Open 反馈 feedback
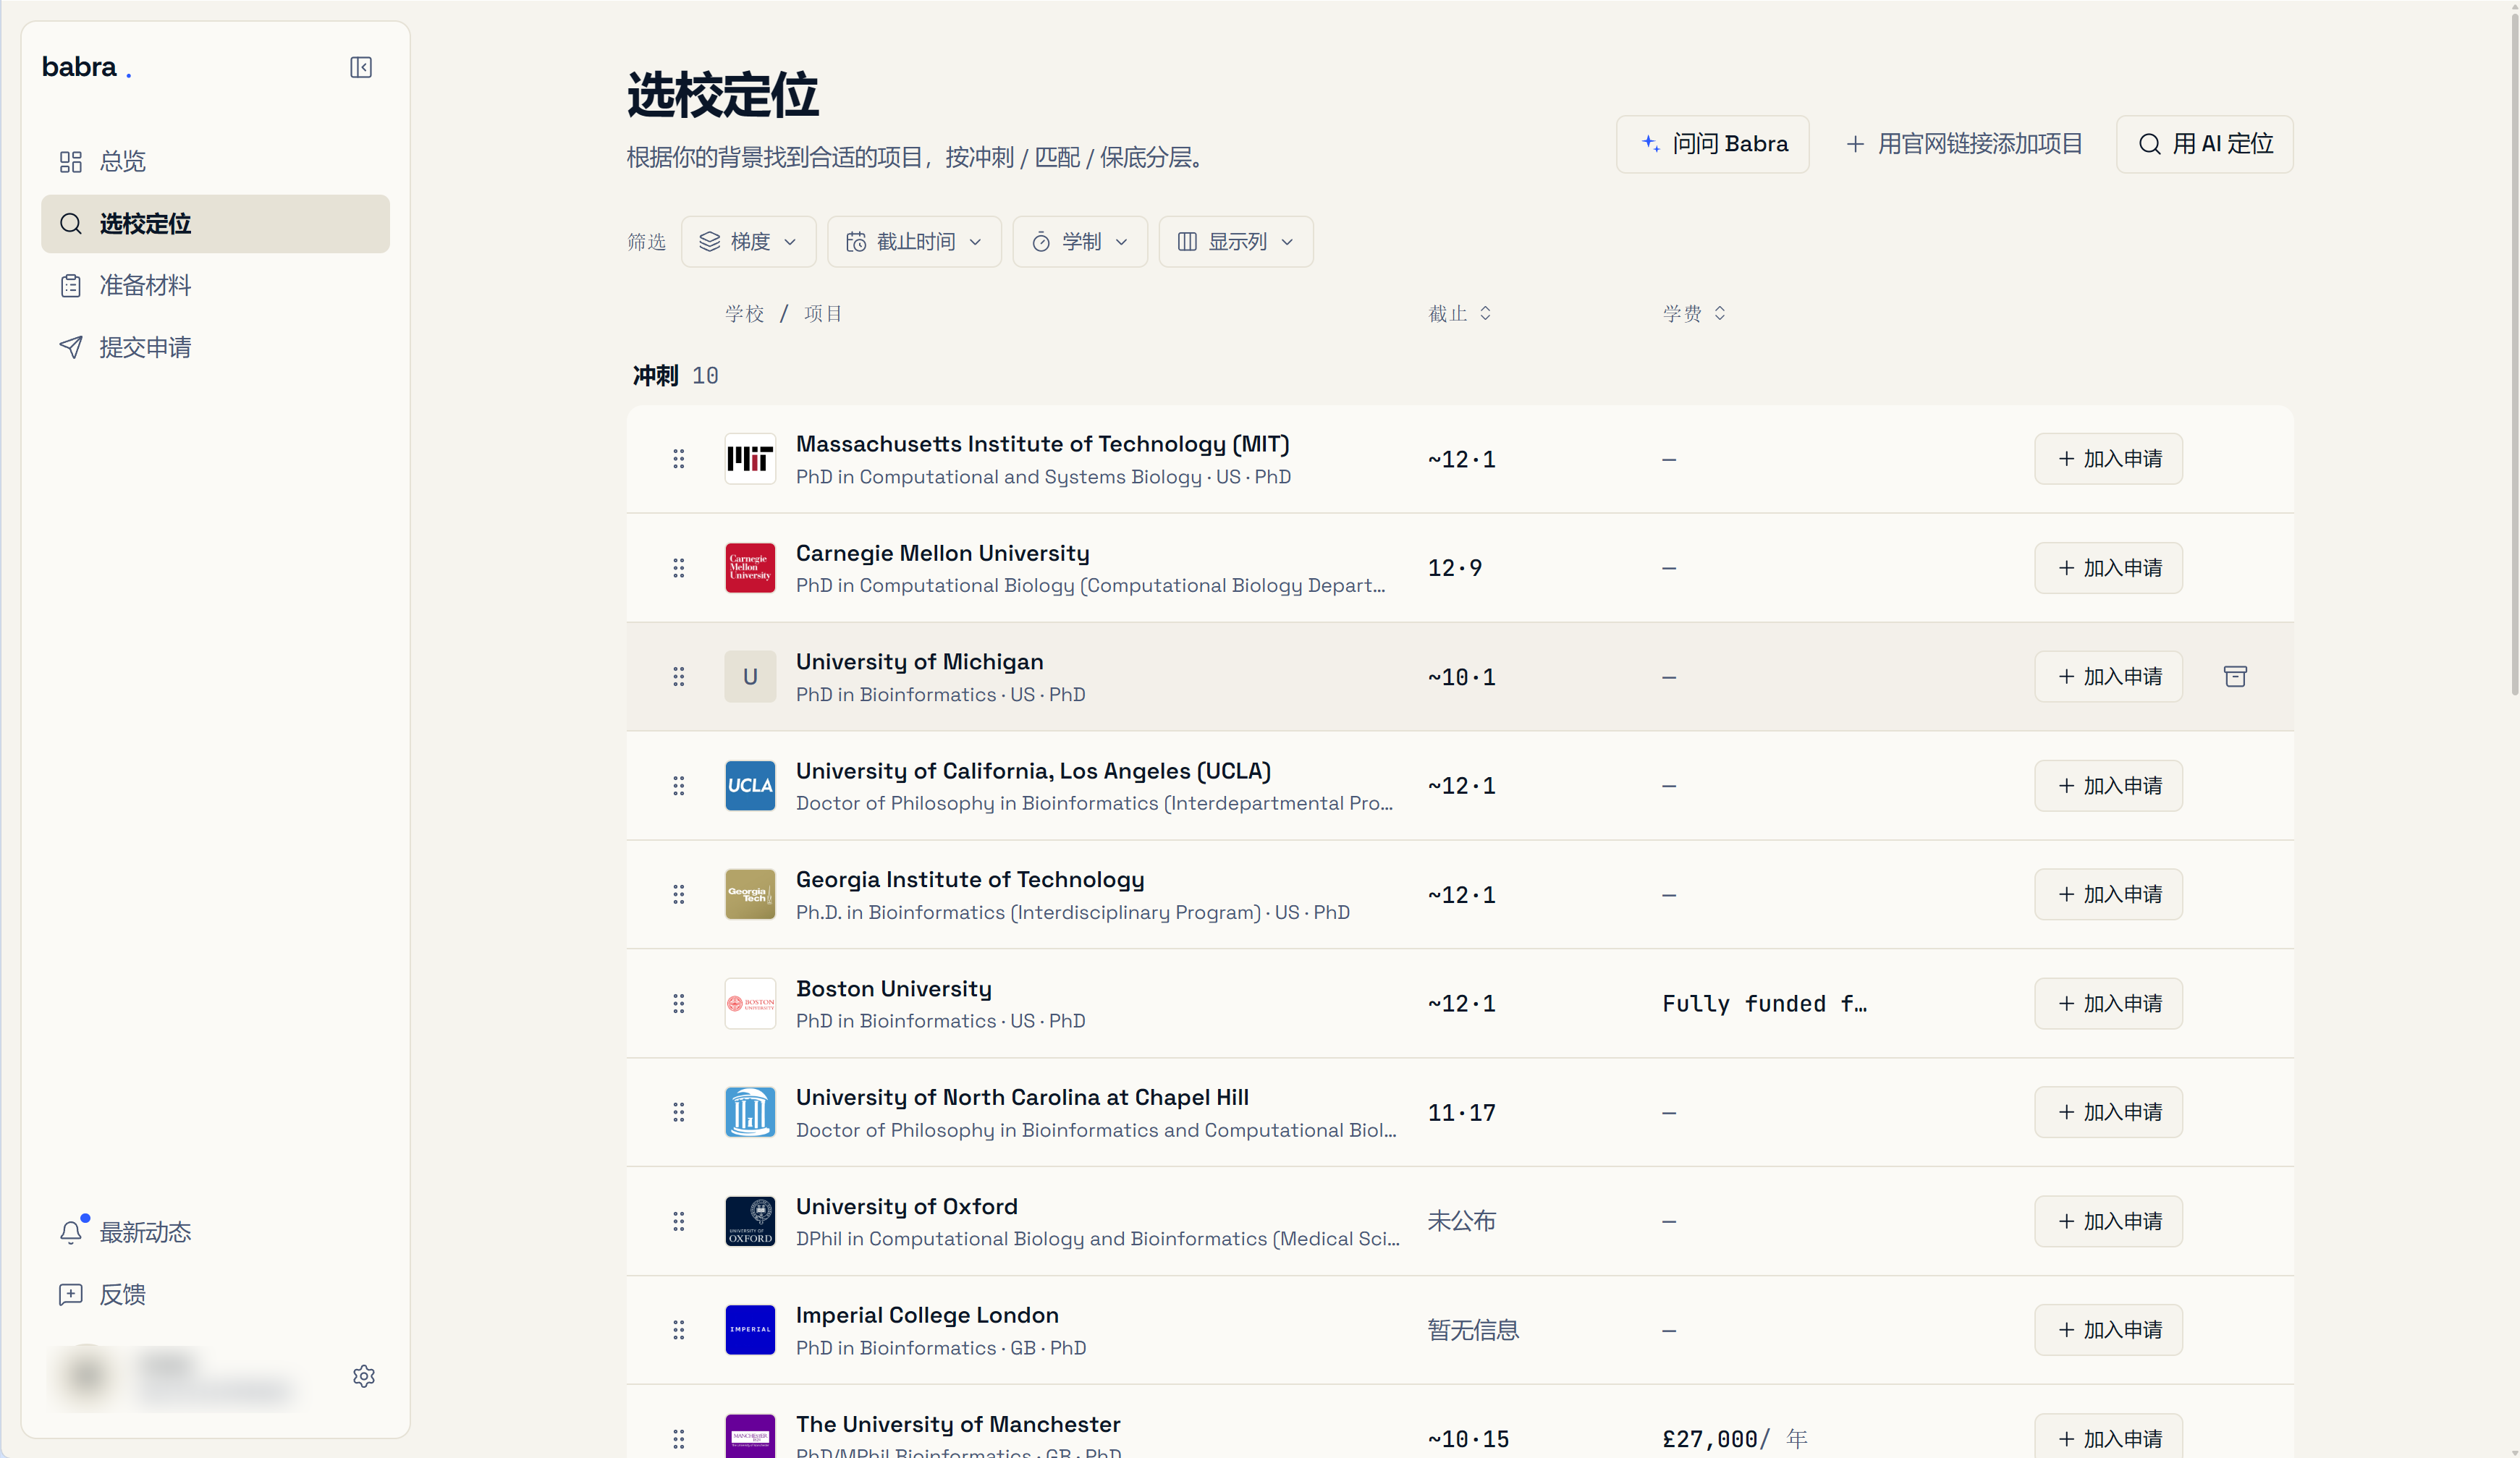 pyautogui.click(x=215, y=1295)
